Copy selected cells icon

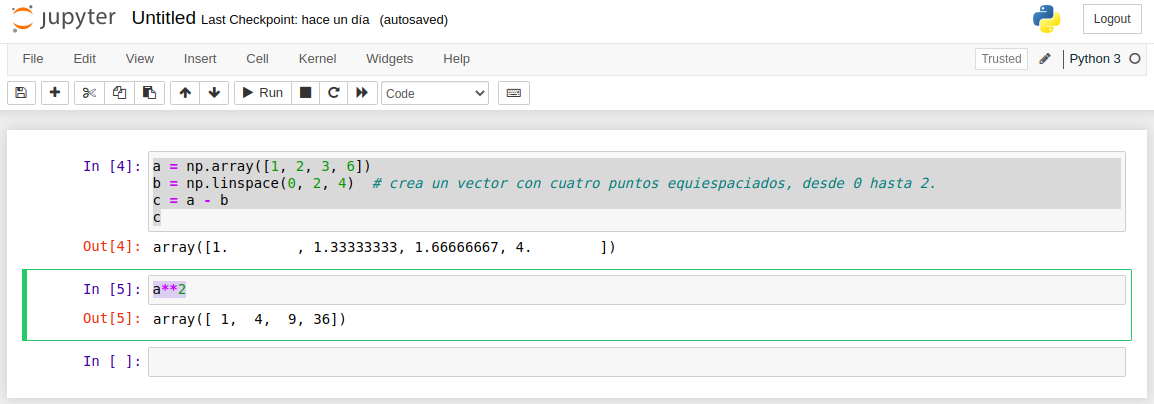[x=119, y=93]
